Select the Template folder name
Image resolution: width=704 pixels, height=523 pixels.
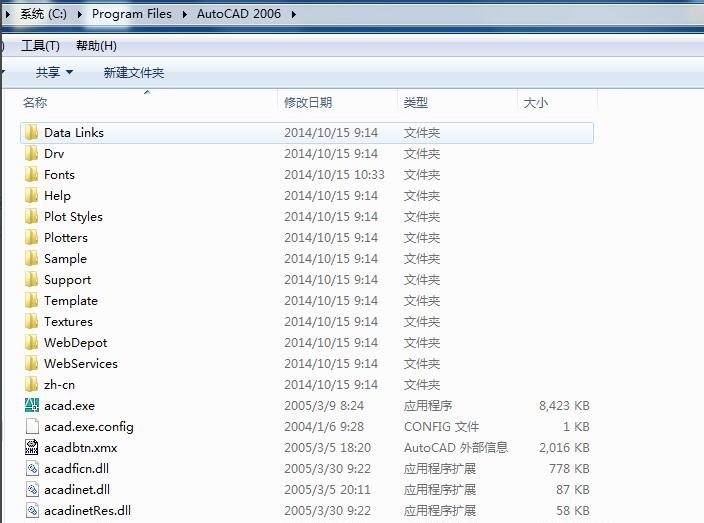pyautogui.click(x=71, y=301)
